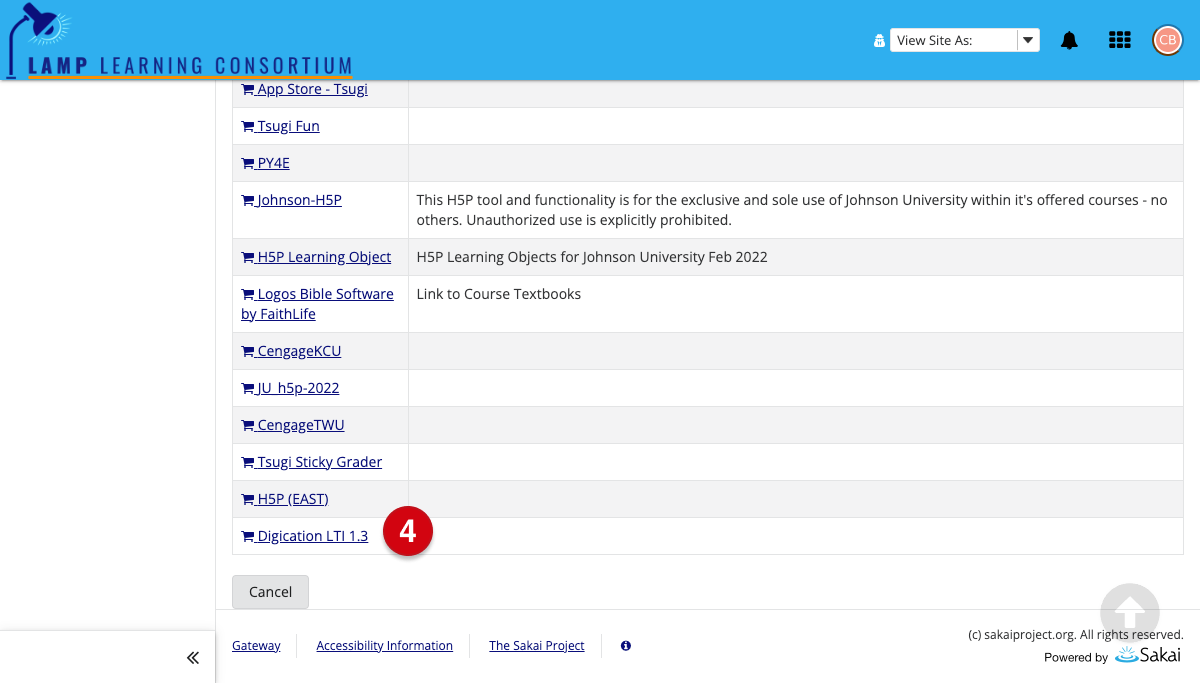The width and height of the screenshot is (1200, 683).
Task: Click the info icon in footer
Action: click(626, 646)
